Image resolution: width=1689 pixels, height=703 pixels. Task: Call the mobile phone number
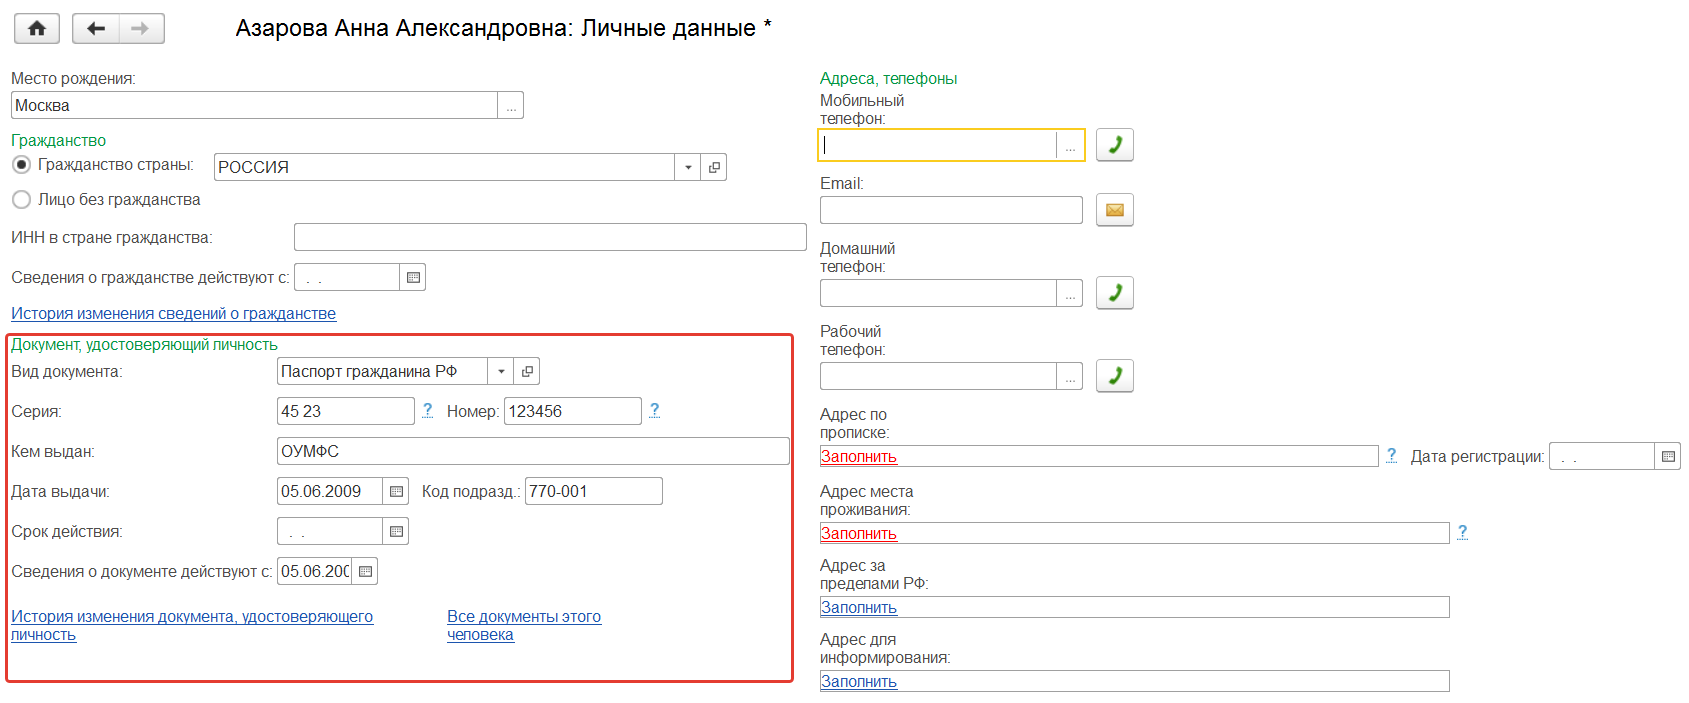(x=1114, y=145)
